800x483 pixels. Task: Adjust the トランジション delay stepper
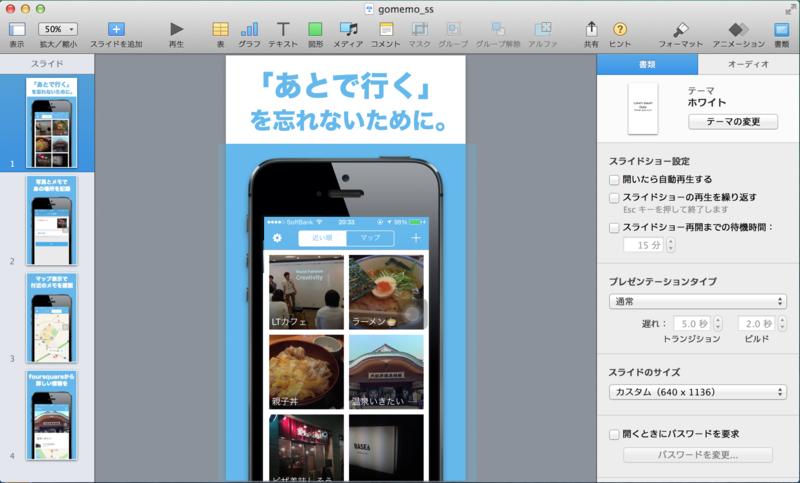(x=718, y=323)
